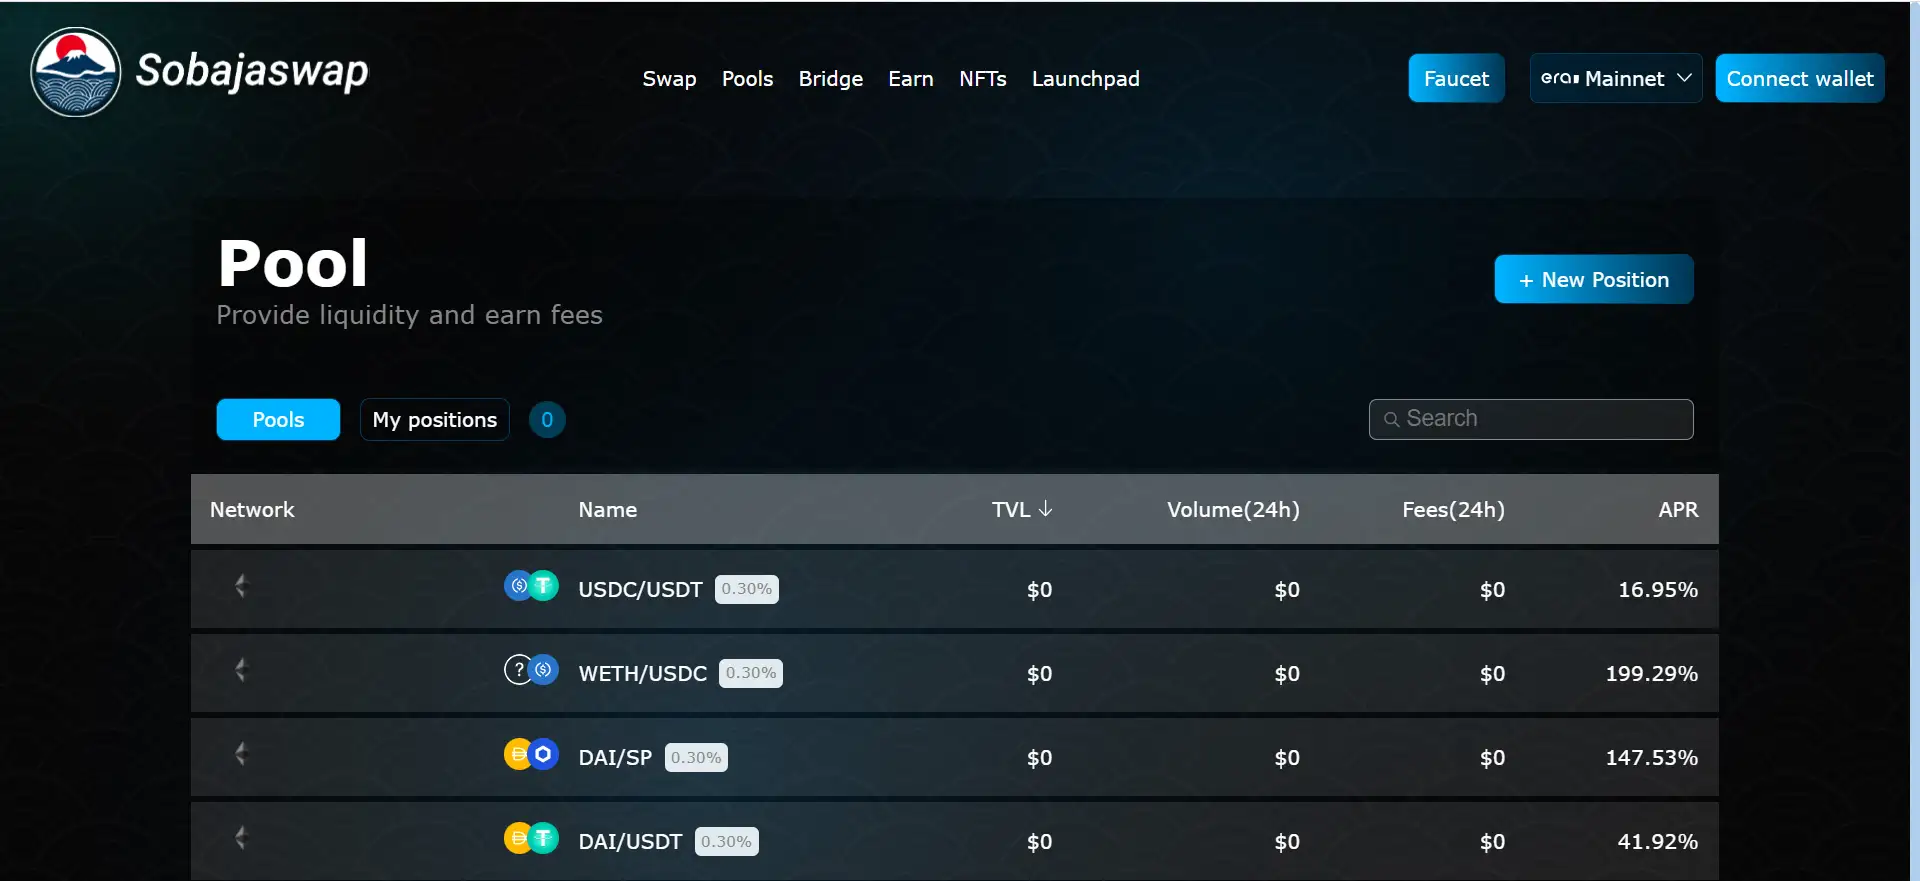Click the DAI/USDT token pair icon
Image resolution: width=1920 pixels, height=881 pixels.
tap(531, 838)
